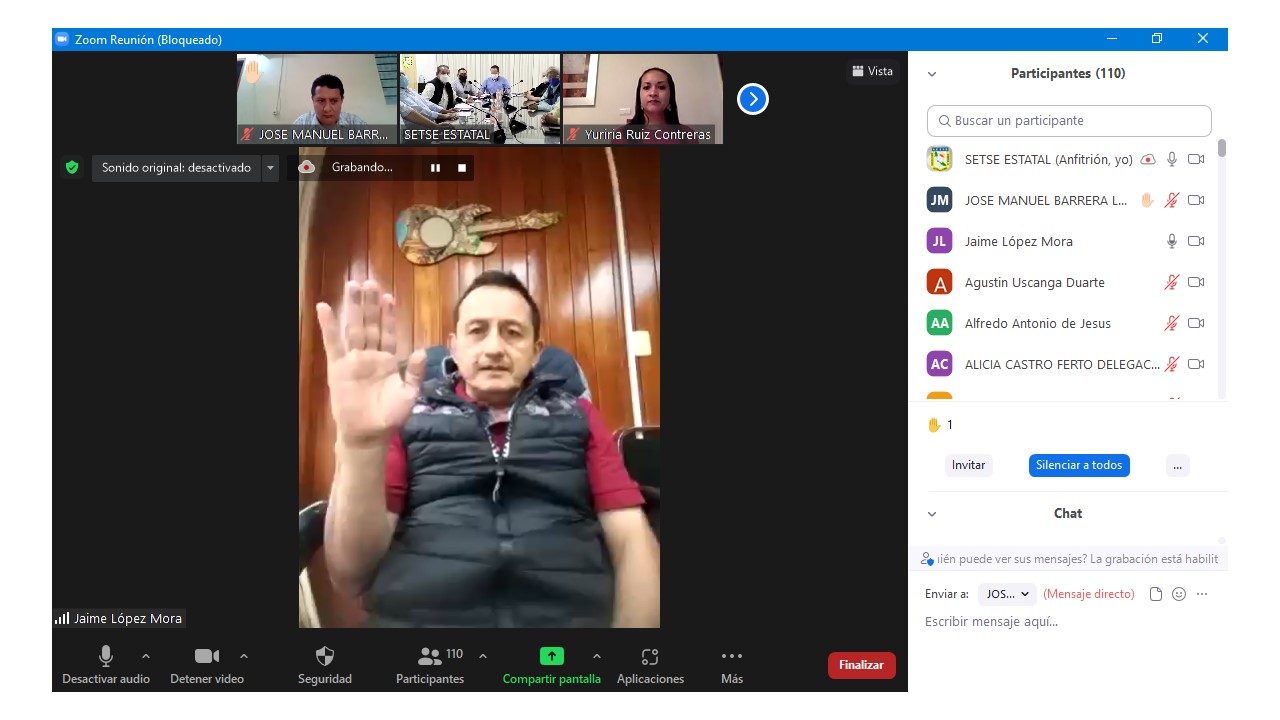Image resolution: width=1280 pixels, height=720 pixels.
Task: Unmute Alfredo Antonio de Jesus's microphone
Action: (1172, 323)
